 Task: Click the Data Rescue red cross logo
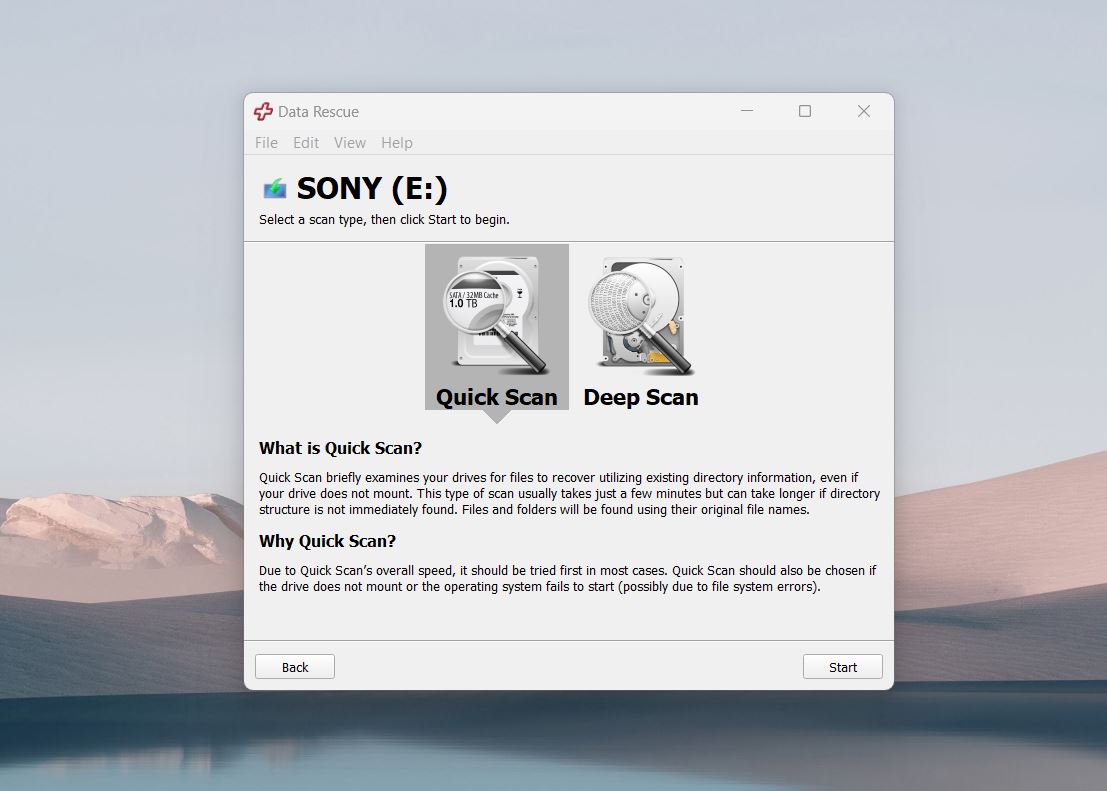tap(263, 112)
